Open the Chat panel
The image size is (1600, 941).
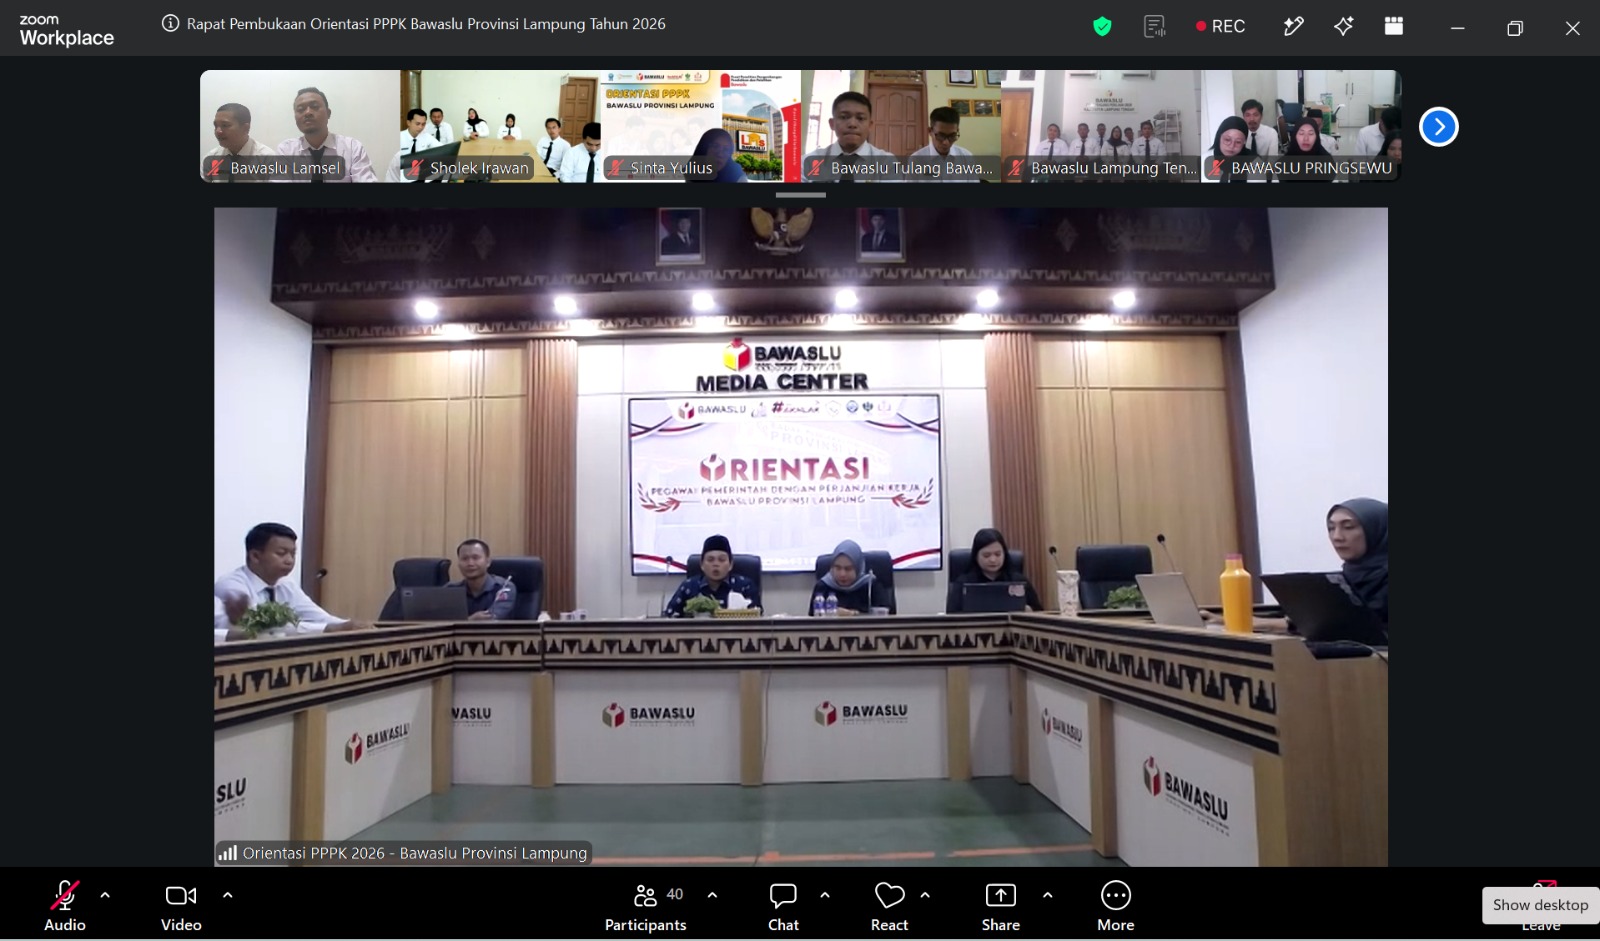(x=783, y=906)
